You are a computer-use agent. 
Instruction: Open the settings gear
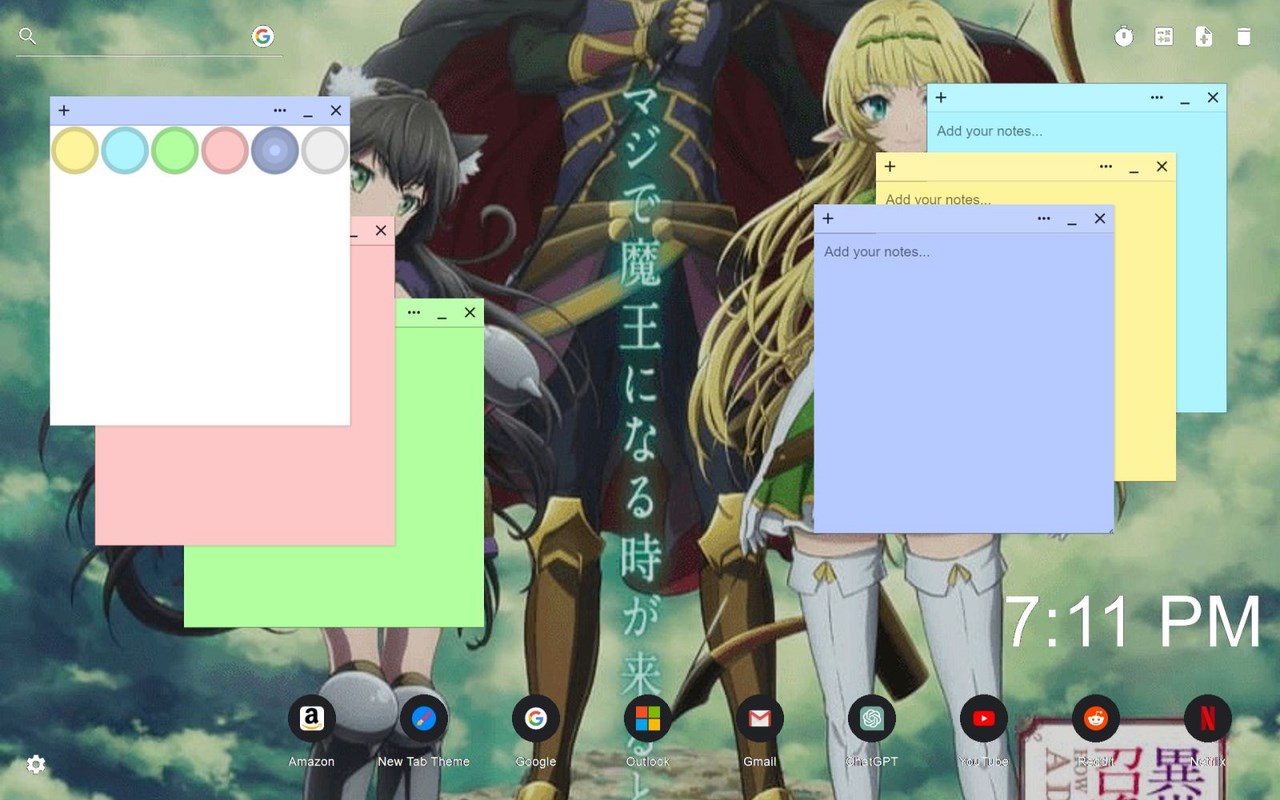(x=36, y=765)
